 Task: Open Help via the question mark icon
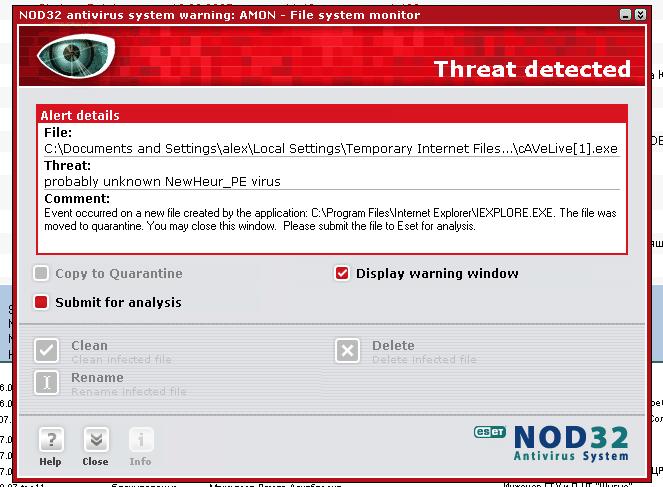[x=50, y=439]
